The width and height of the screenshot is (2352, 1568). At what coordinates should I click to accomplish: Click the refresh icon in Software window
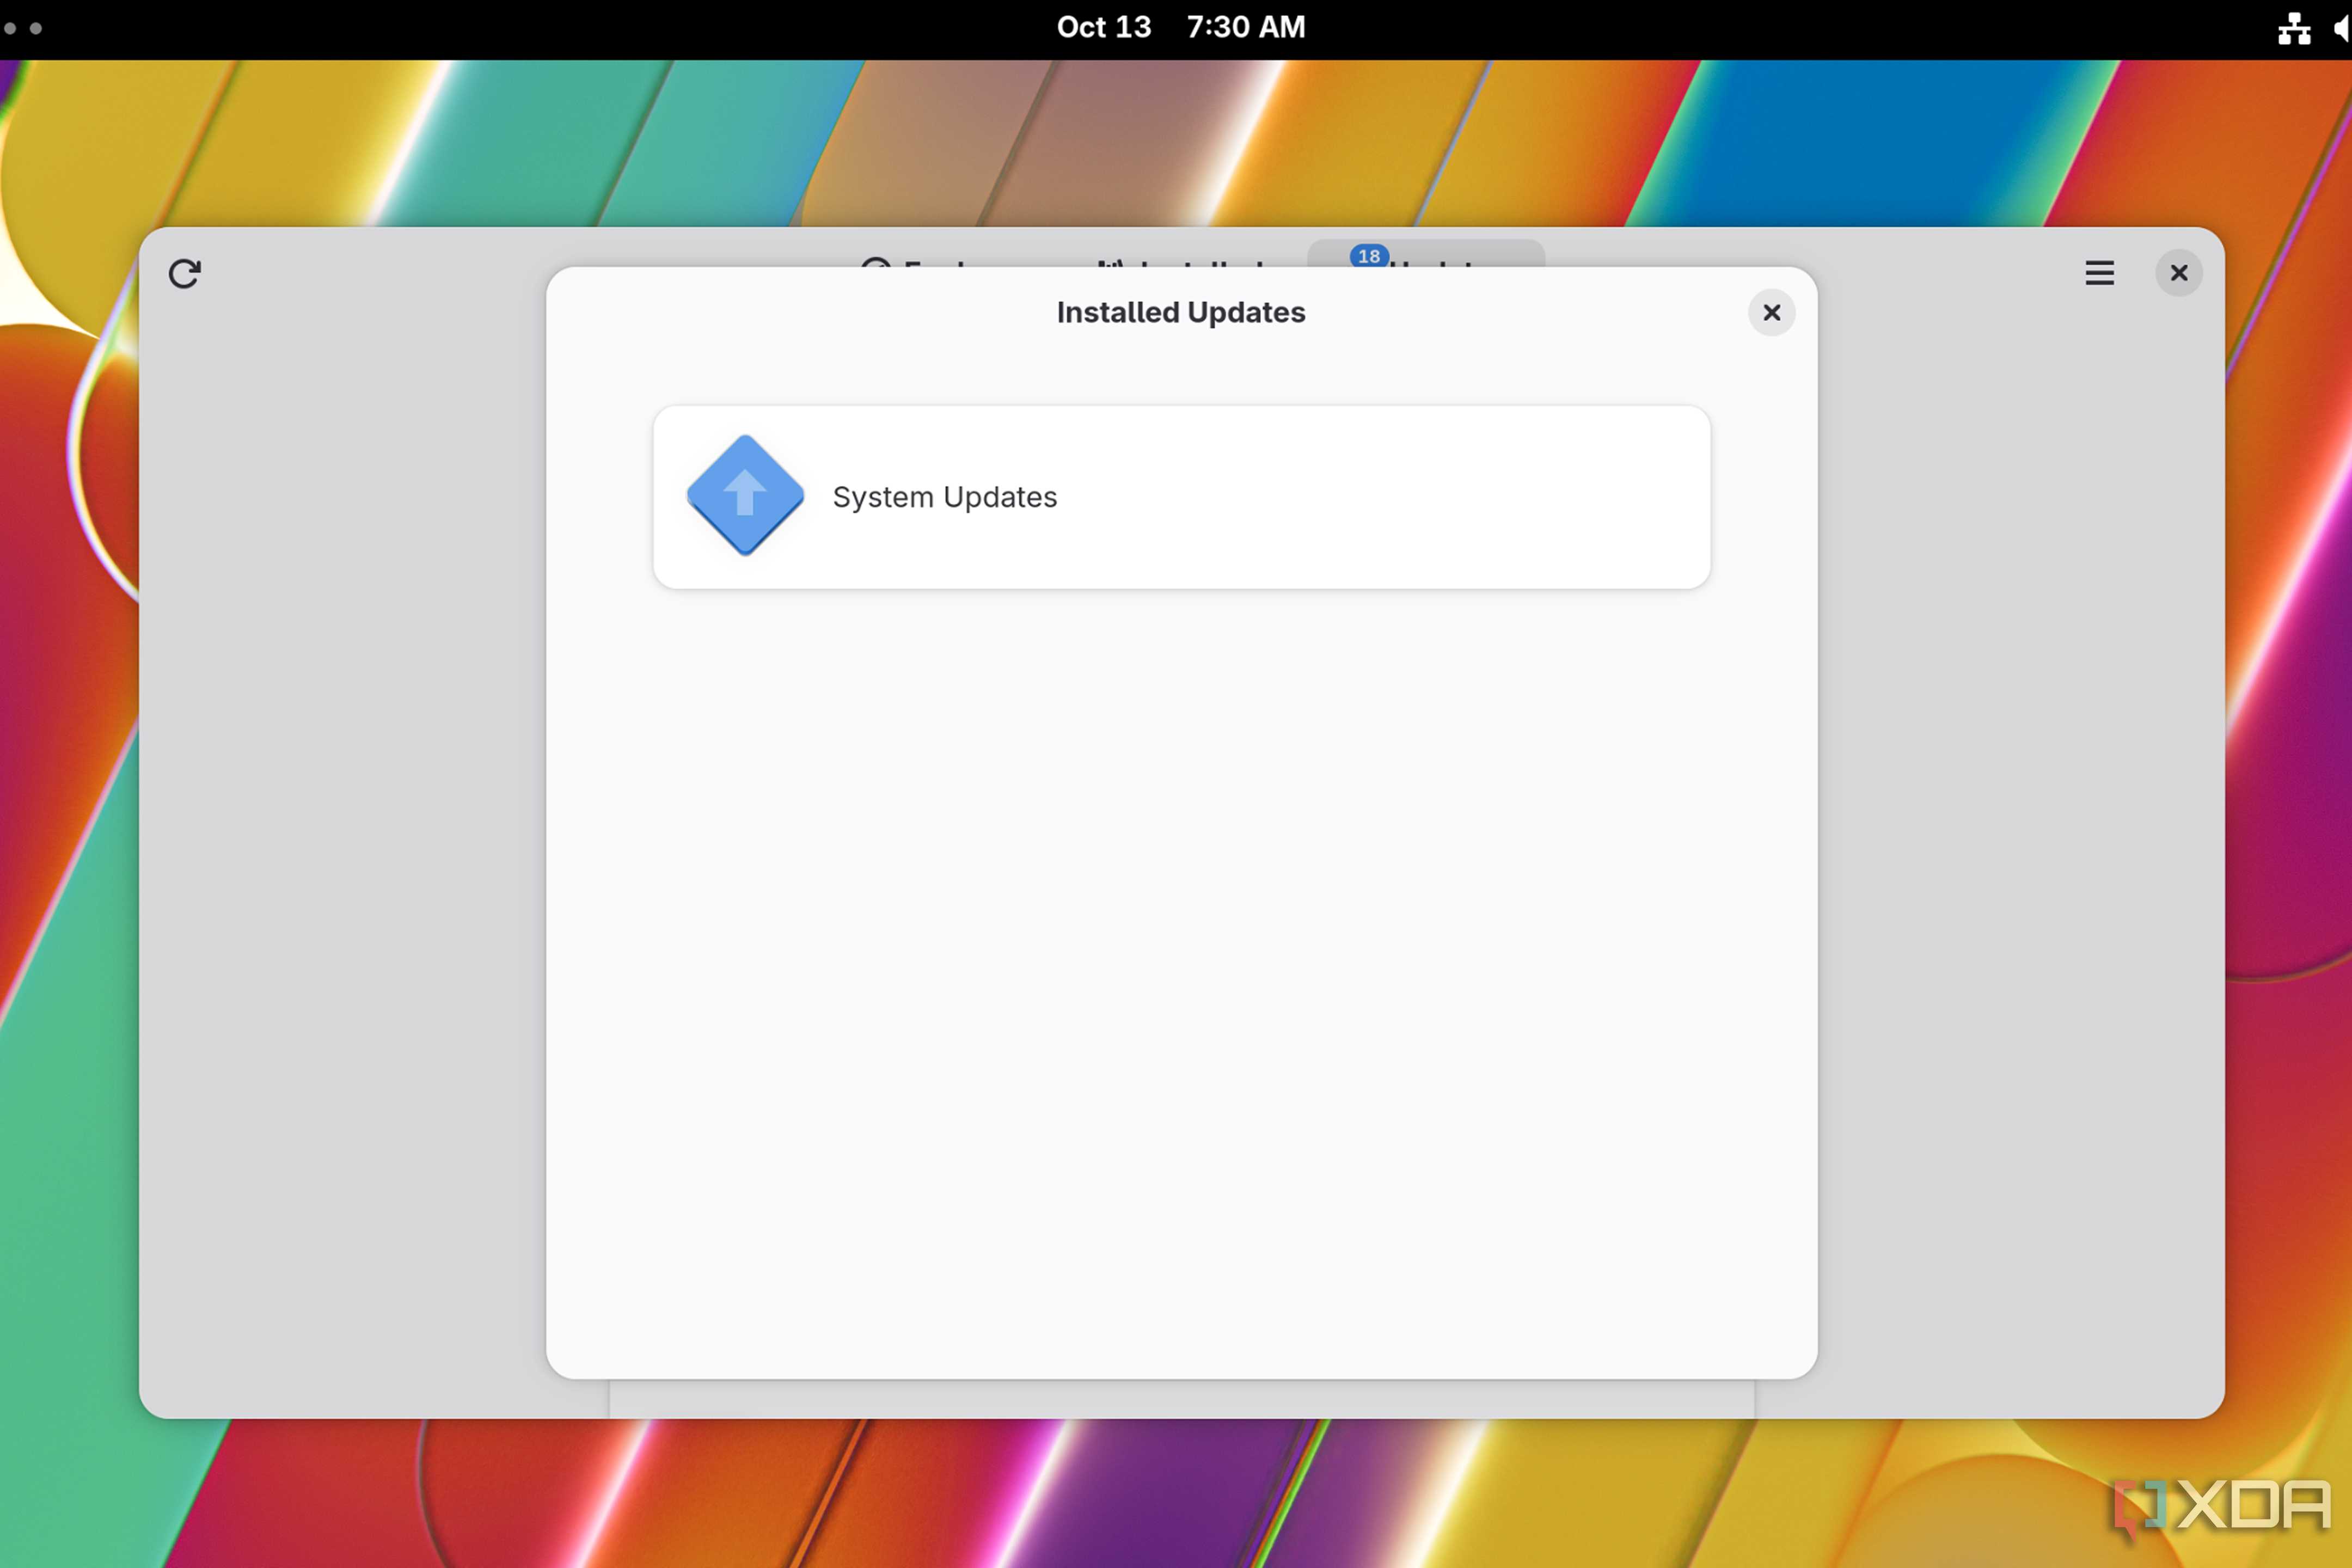pyautogui.click(x=184, y=273)
